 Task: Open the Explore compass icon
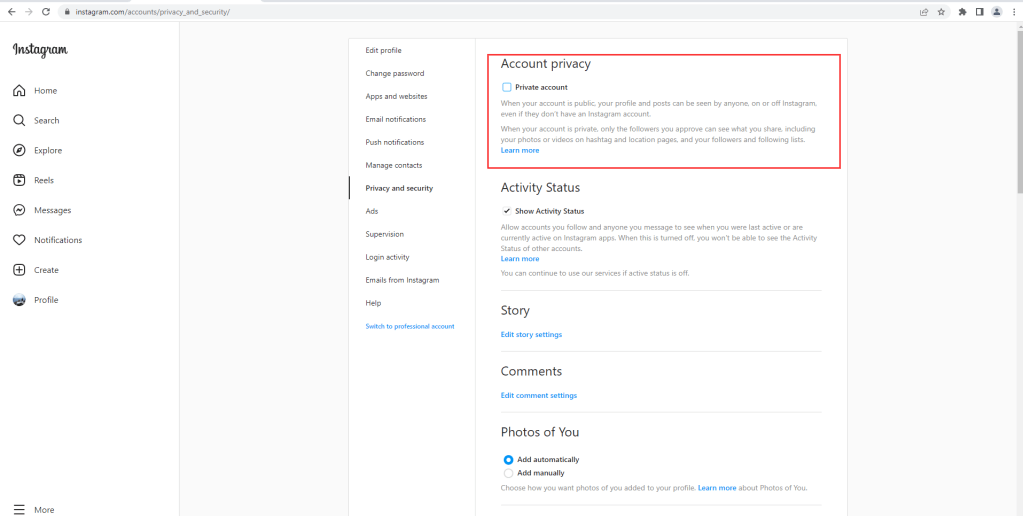(19, 151)
